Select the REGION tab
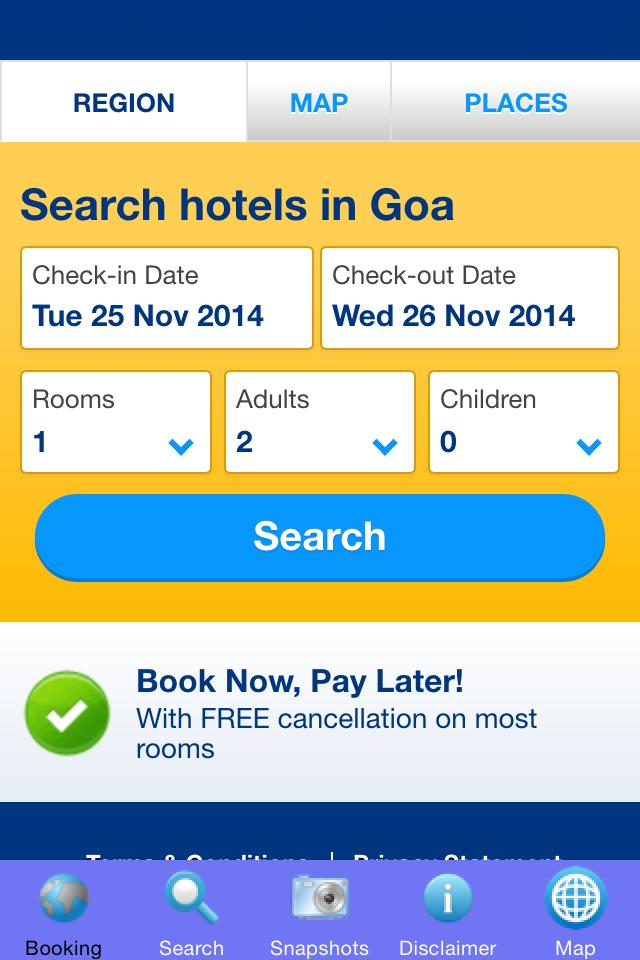640x960 pixels. tap(122, 102)
